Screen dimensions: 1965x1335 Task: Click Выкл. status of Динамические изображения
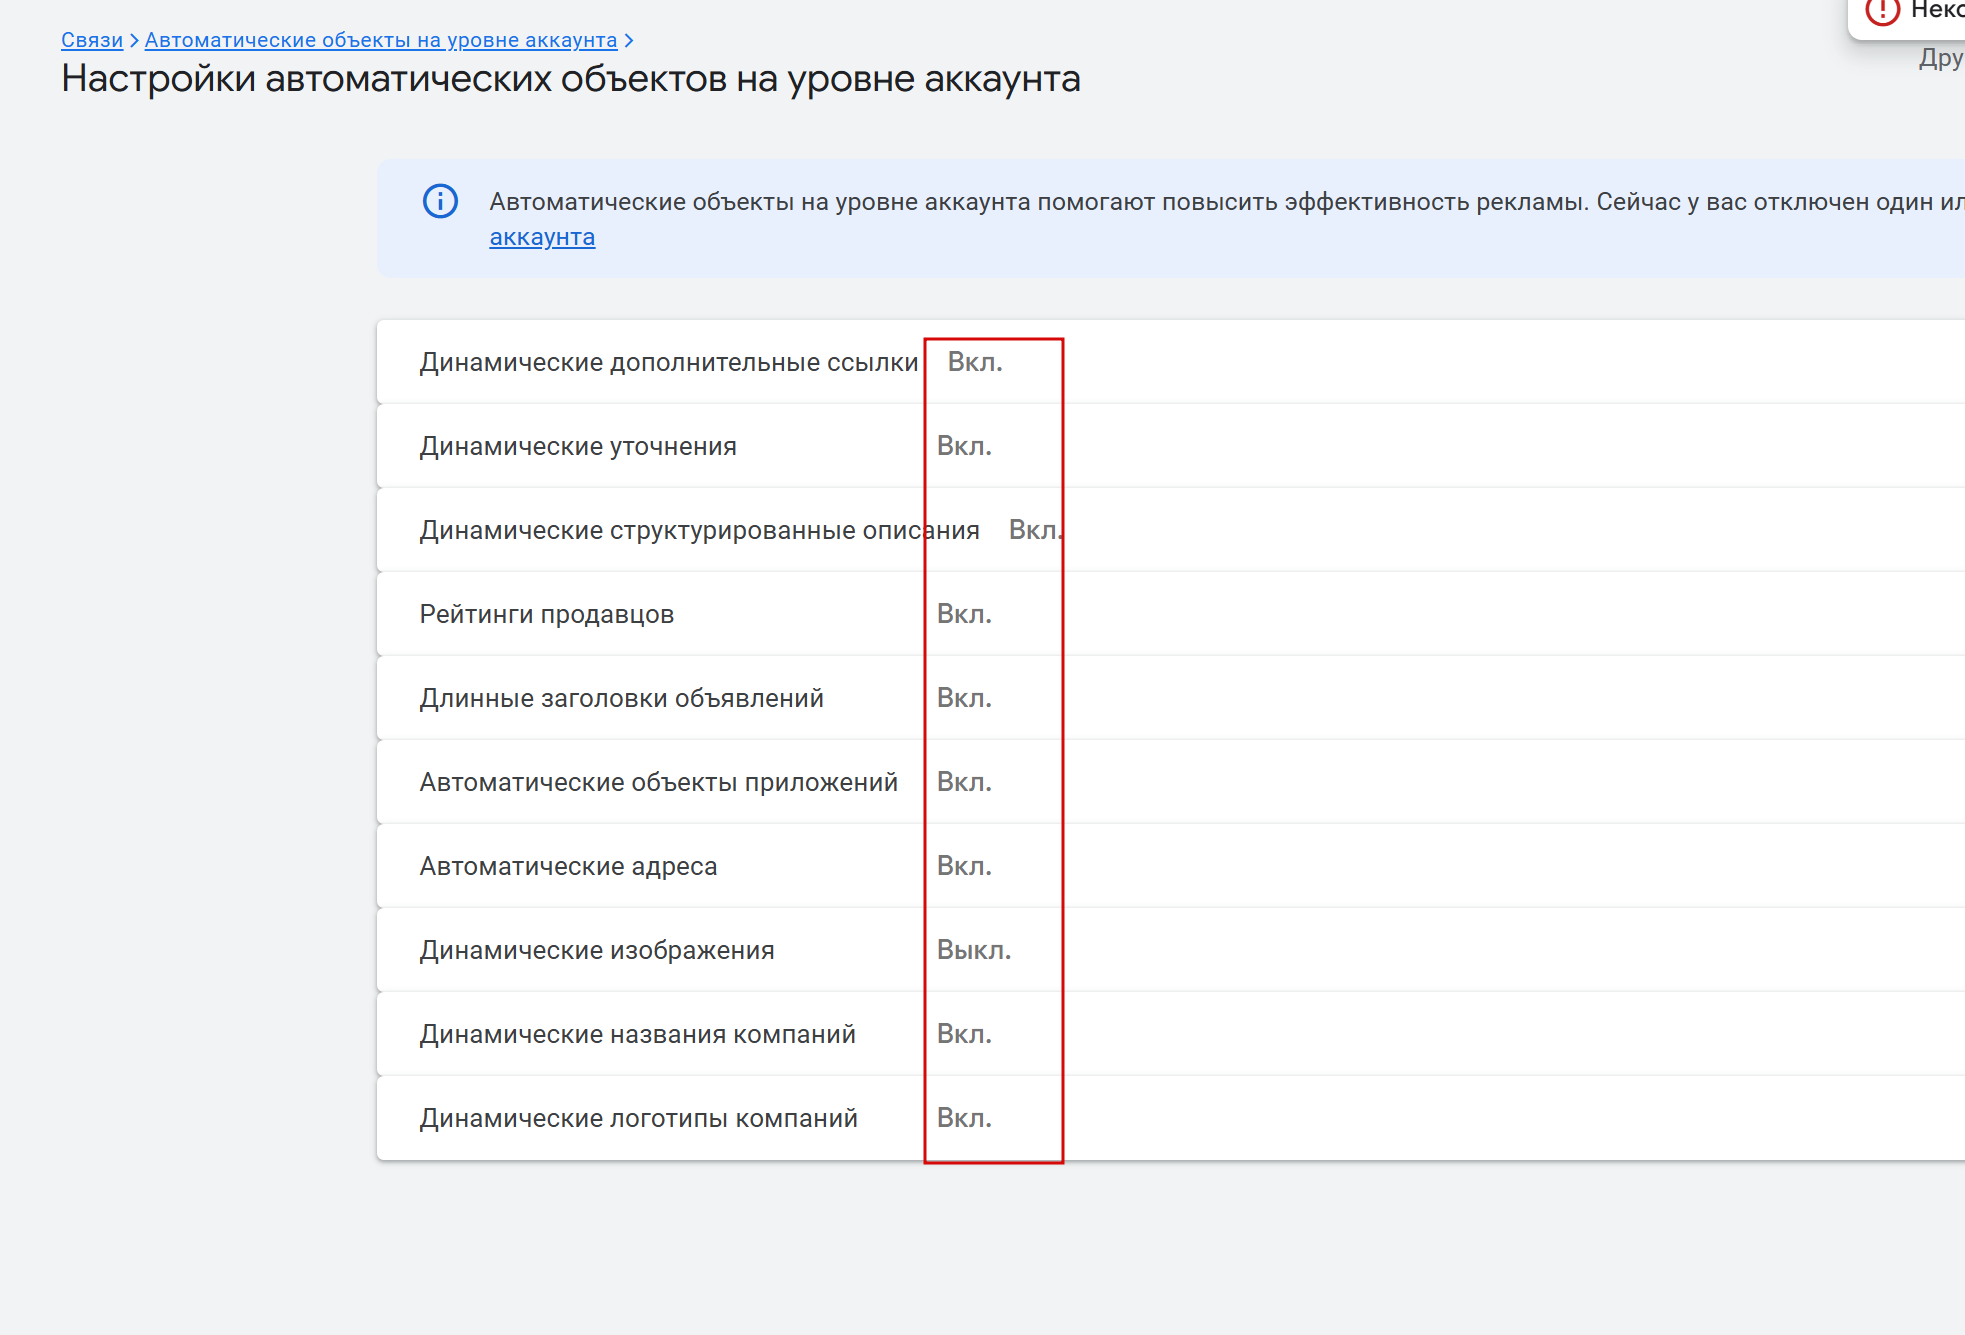point(973,950)
